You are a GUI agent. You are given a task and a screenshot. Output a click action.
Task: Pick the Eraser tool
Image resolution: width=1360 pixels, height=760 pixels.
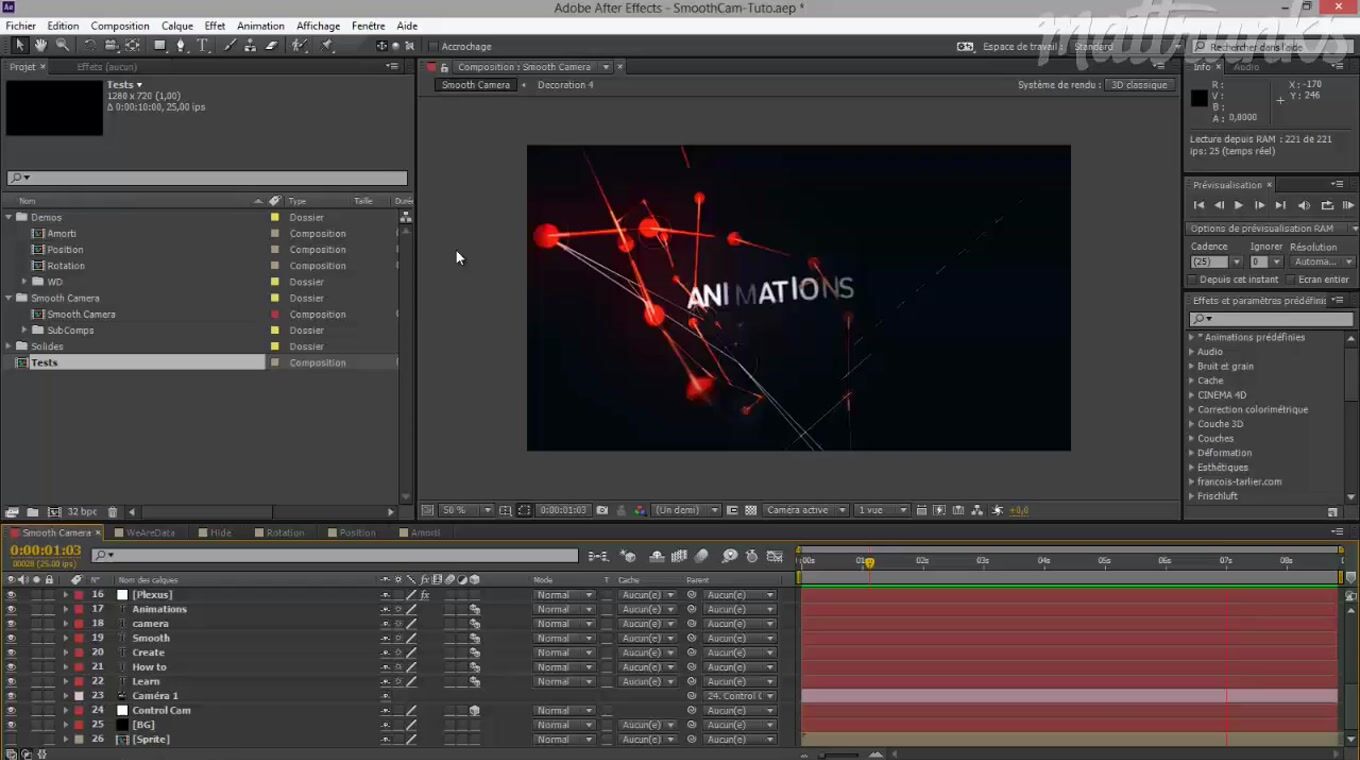coord(271,46)
